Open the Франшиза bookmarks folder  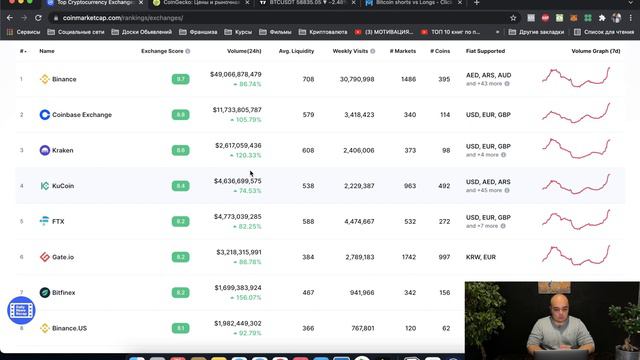click(x=198, y=32)
